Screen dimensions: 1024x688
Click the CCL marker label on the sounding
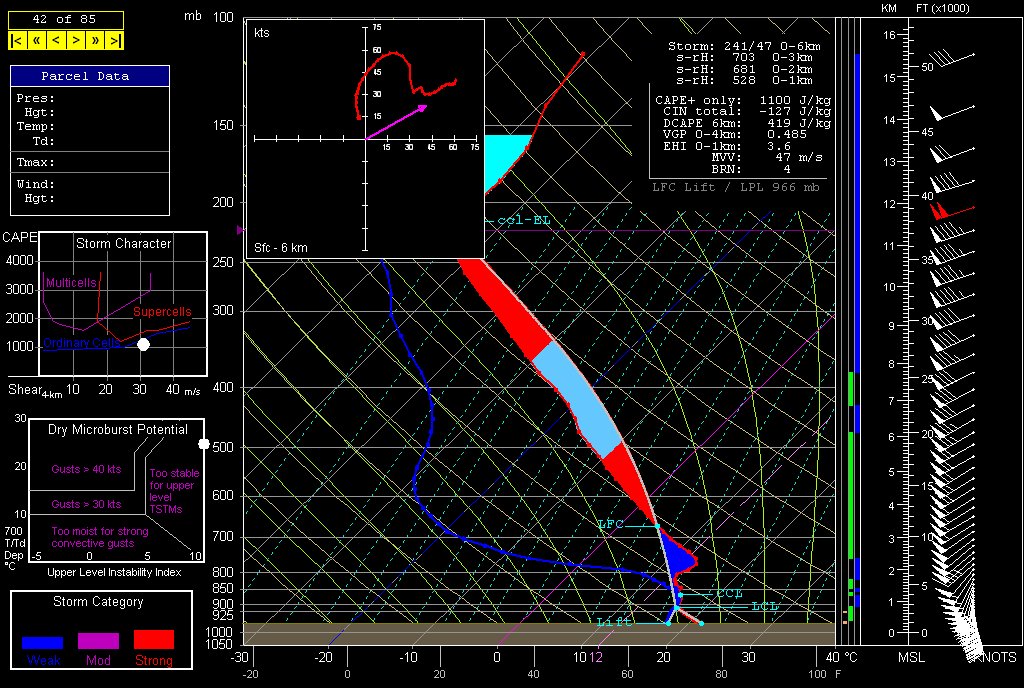[729, 594]
